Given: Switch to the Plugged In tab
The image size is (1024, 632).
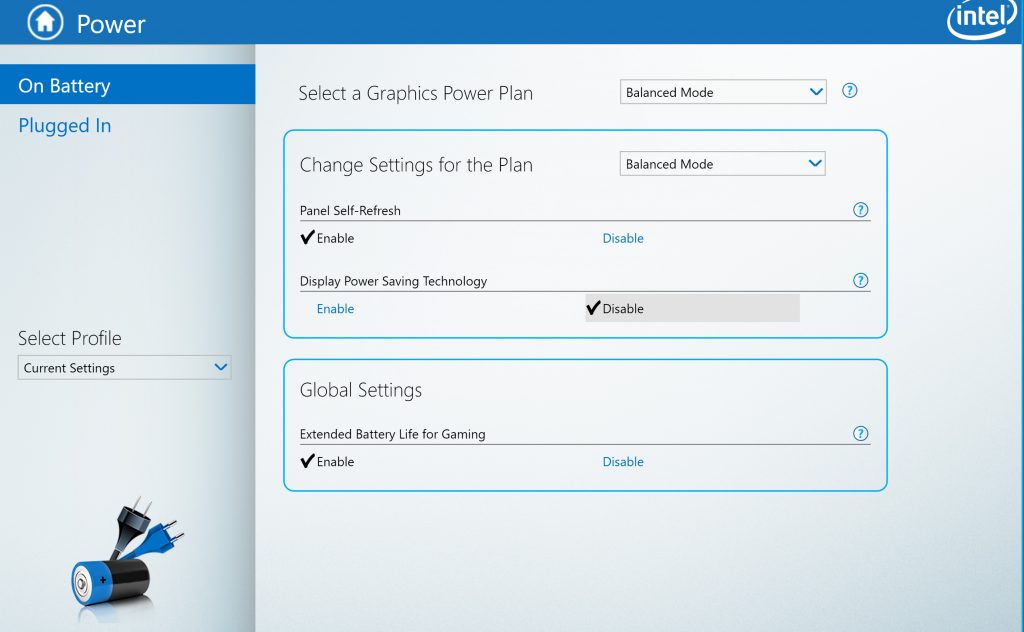Looking at the screenshot, I should click(x=65, y=125).
